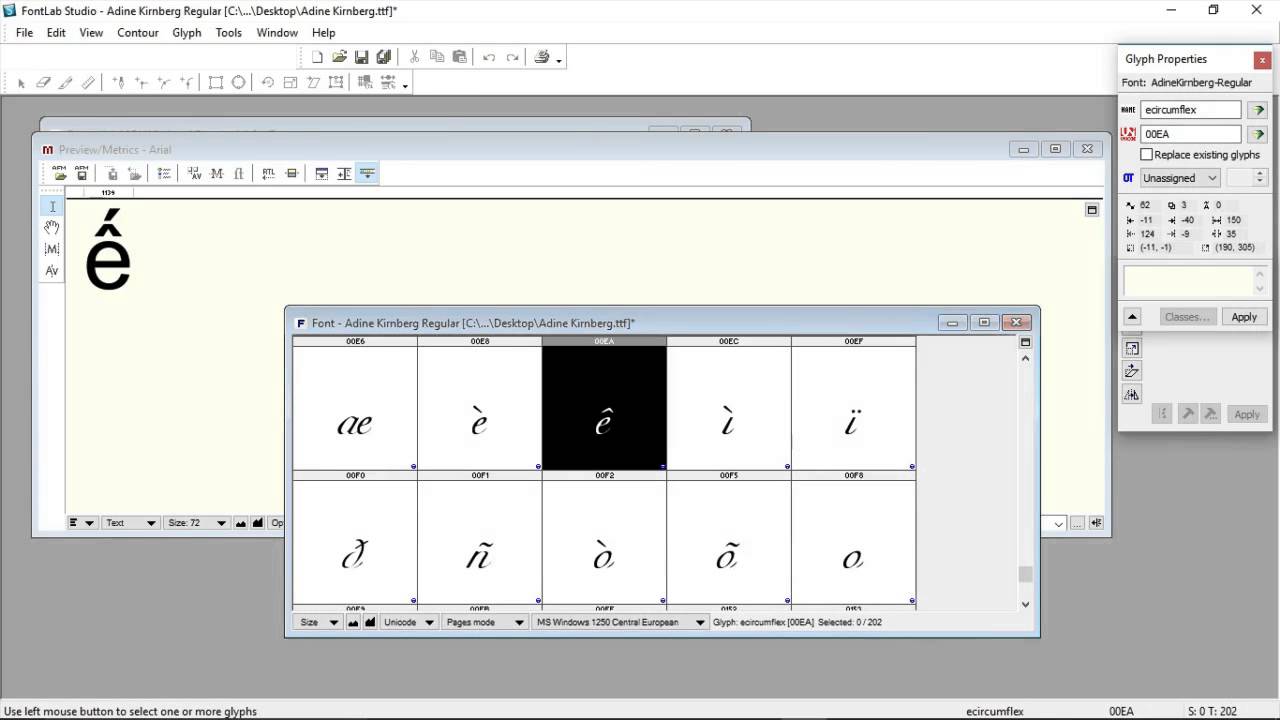The image size is (1280, 720).
Task: Open the Contour menu
Action: coord(138,33)
